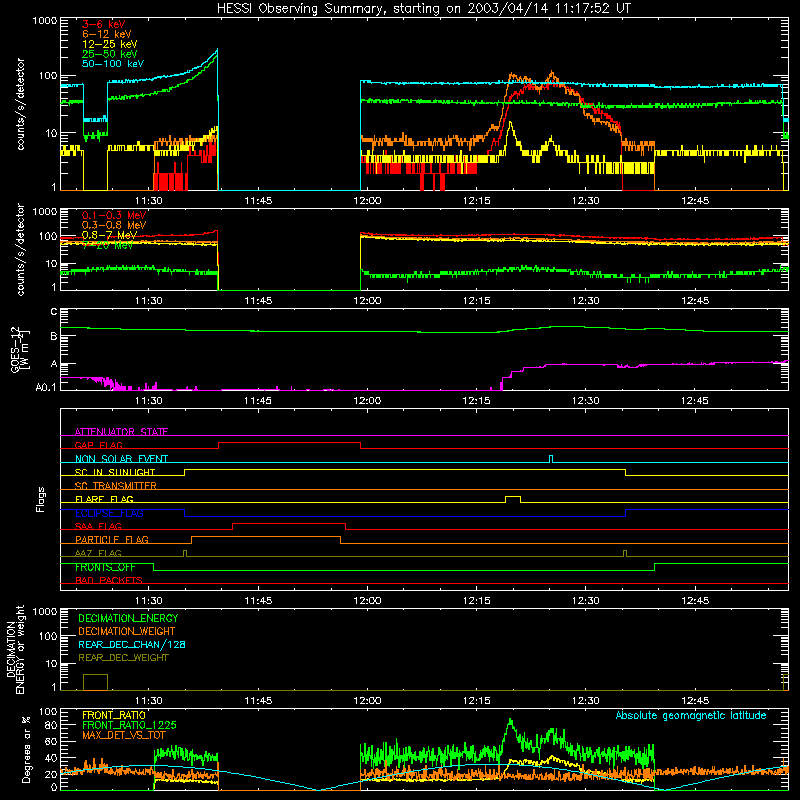Click the MAX_DET_VS_TOT legend label
The image size is (800, 800).
pos(123,735)
